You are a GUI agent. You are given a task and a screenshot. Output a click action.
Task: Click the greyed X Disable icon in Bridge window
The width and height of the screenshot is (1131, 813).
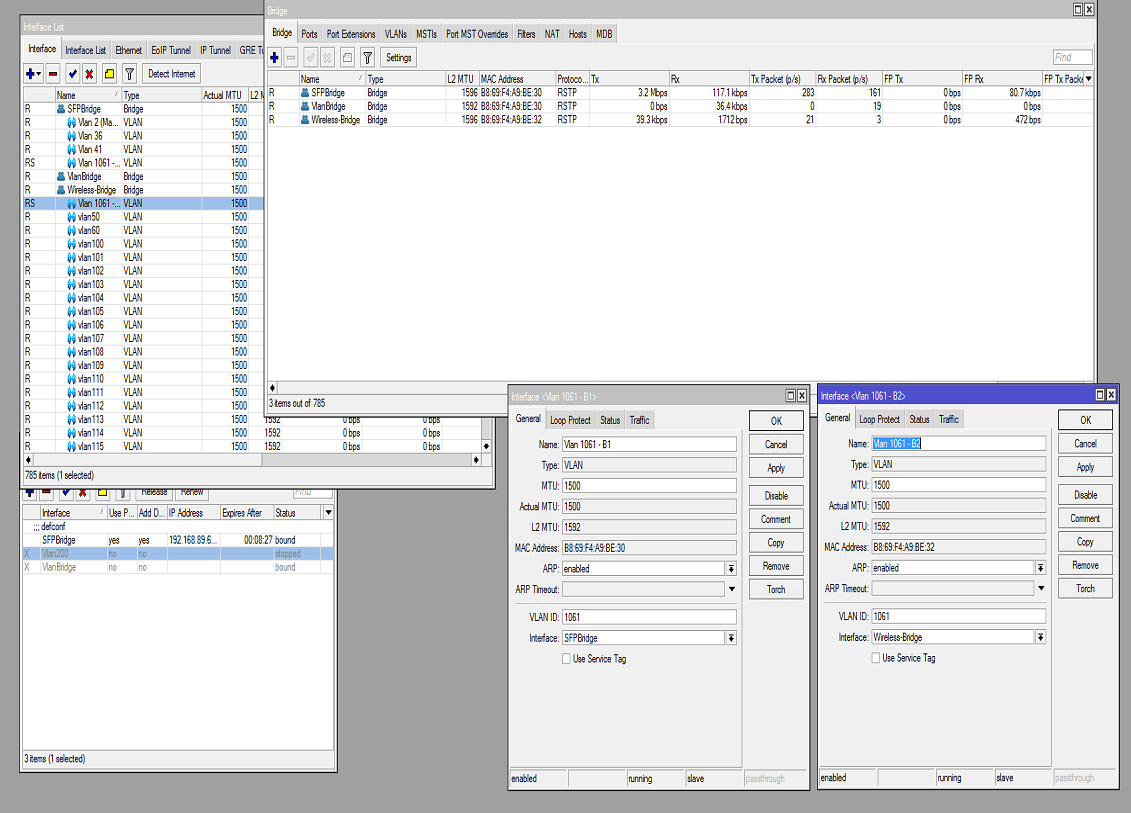(327, 58)
